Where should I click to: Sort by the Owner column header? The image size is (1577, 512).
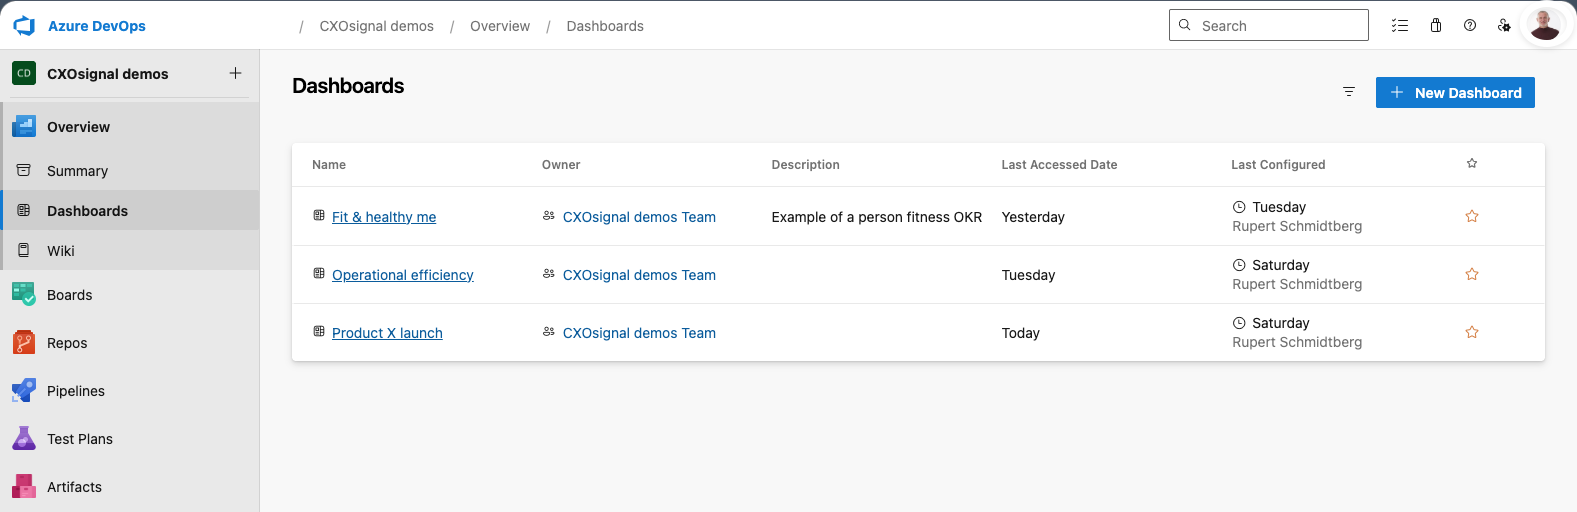561,165
